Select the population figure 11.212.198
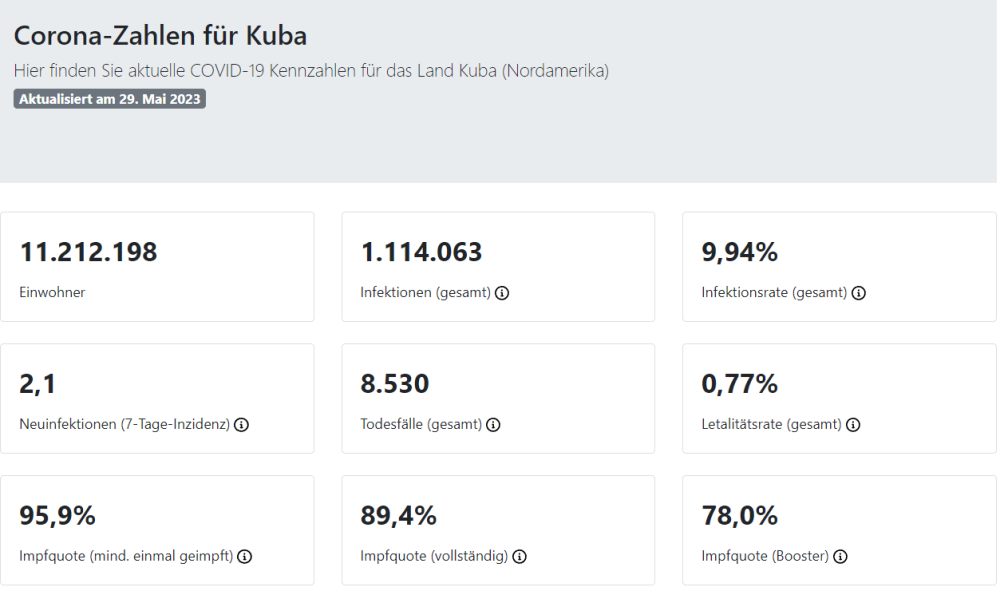Viewport: 1000px width, 599px height. [x=89, y=253]
